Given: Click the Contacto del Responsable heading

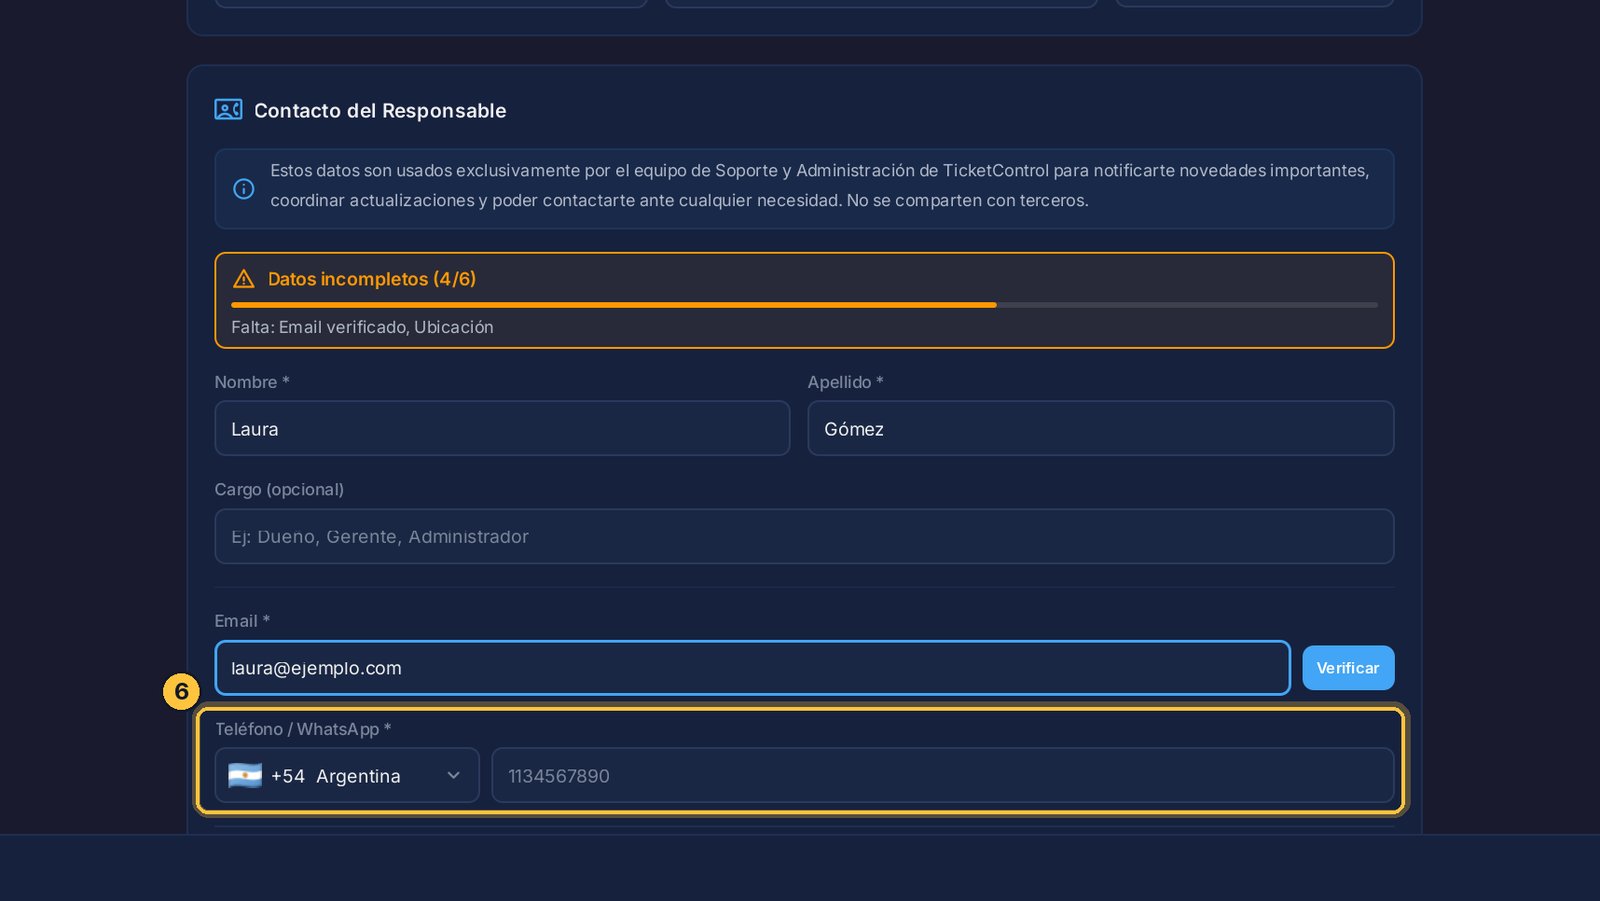Looking at the screenshot, I should pos(380,111).
